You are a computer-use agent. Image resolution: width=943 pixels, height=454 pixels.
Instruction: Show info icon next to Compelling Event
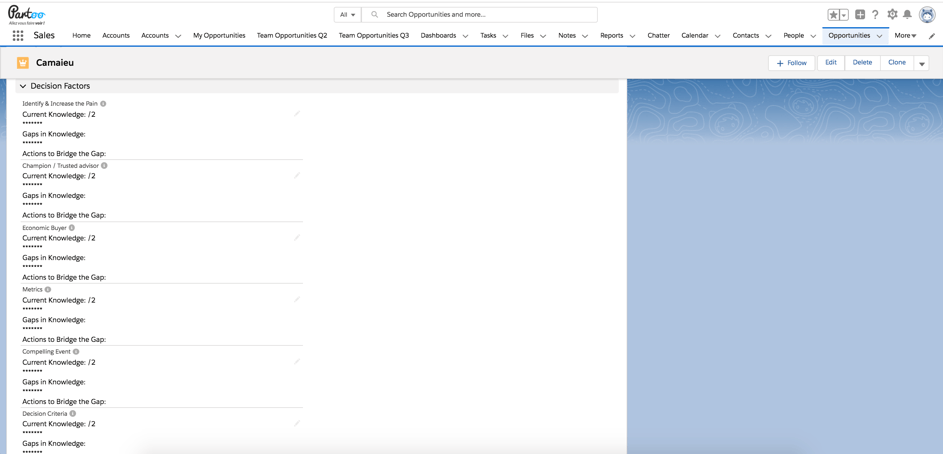76,351
